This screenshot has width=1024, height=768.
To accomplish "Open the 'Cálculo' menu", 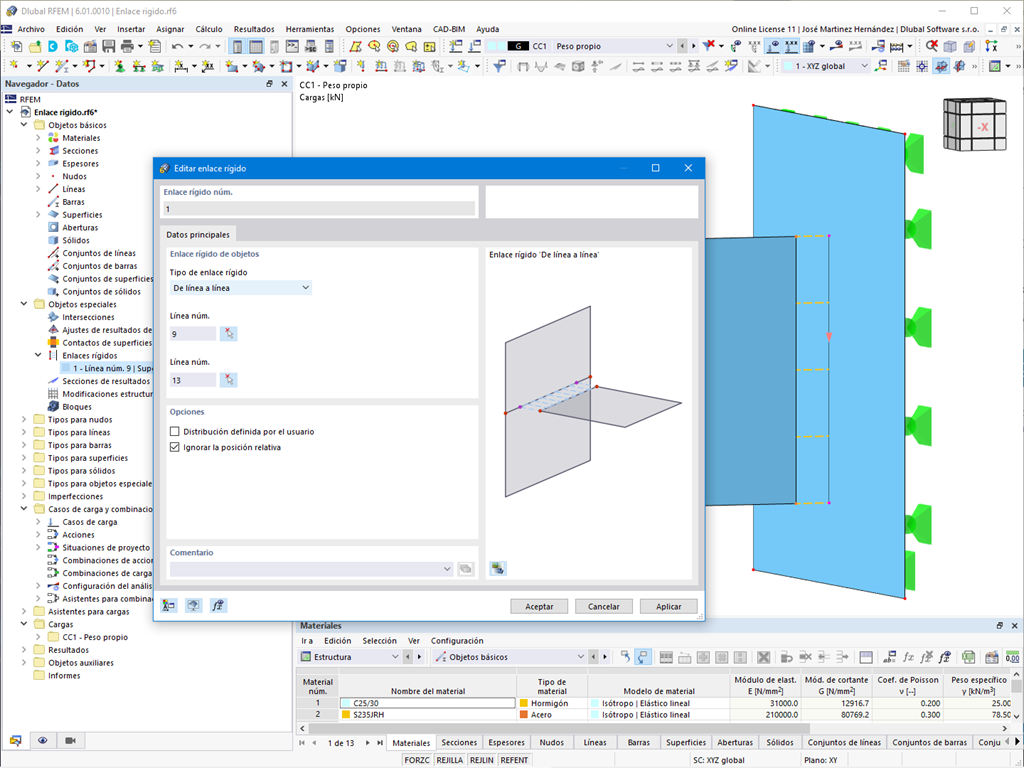I will (208, 29).
